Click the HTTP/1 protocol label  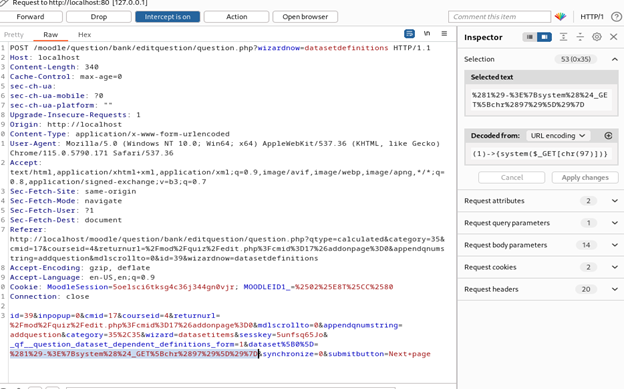592,17
